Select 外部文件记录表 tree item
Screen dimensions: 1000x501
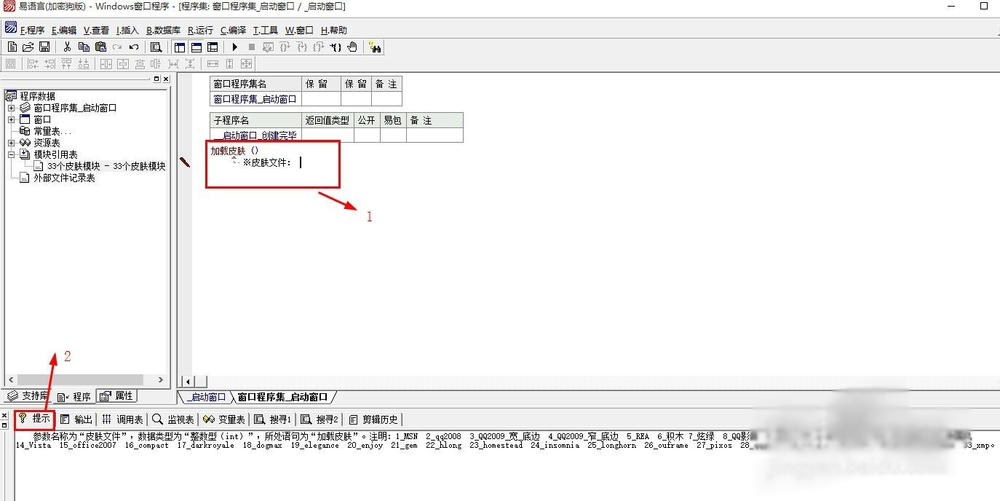[x=64, y=178]
